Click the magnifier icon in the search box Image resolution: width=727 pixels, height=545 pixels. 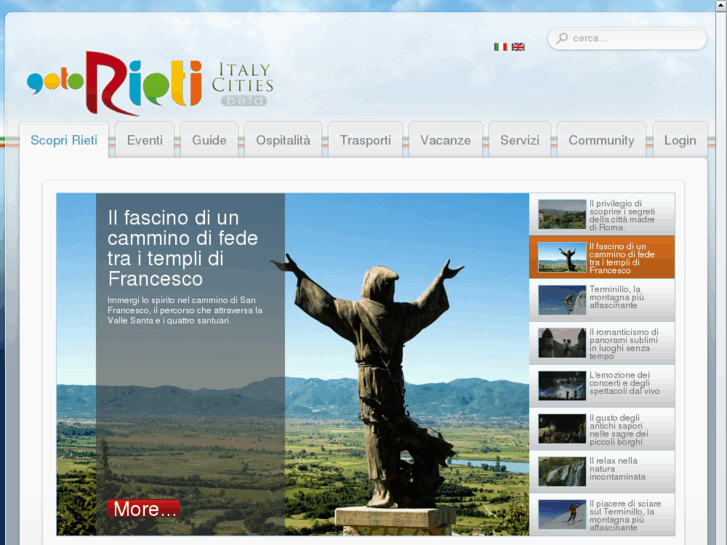click(x=562, y=38)
